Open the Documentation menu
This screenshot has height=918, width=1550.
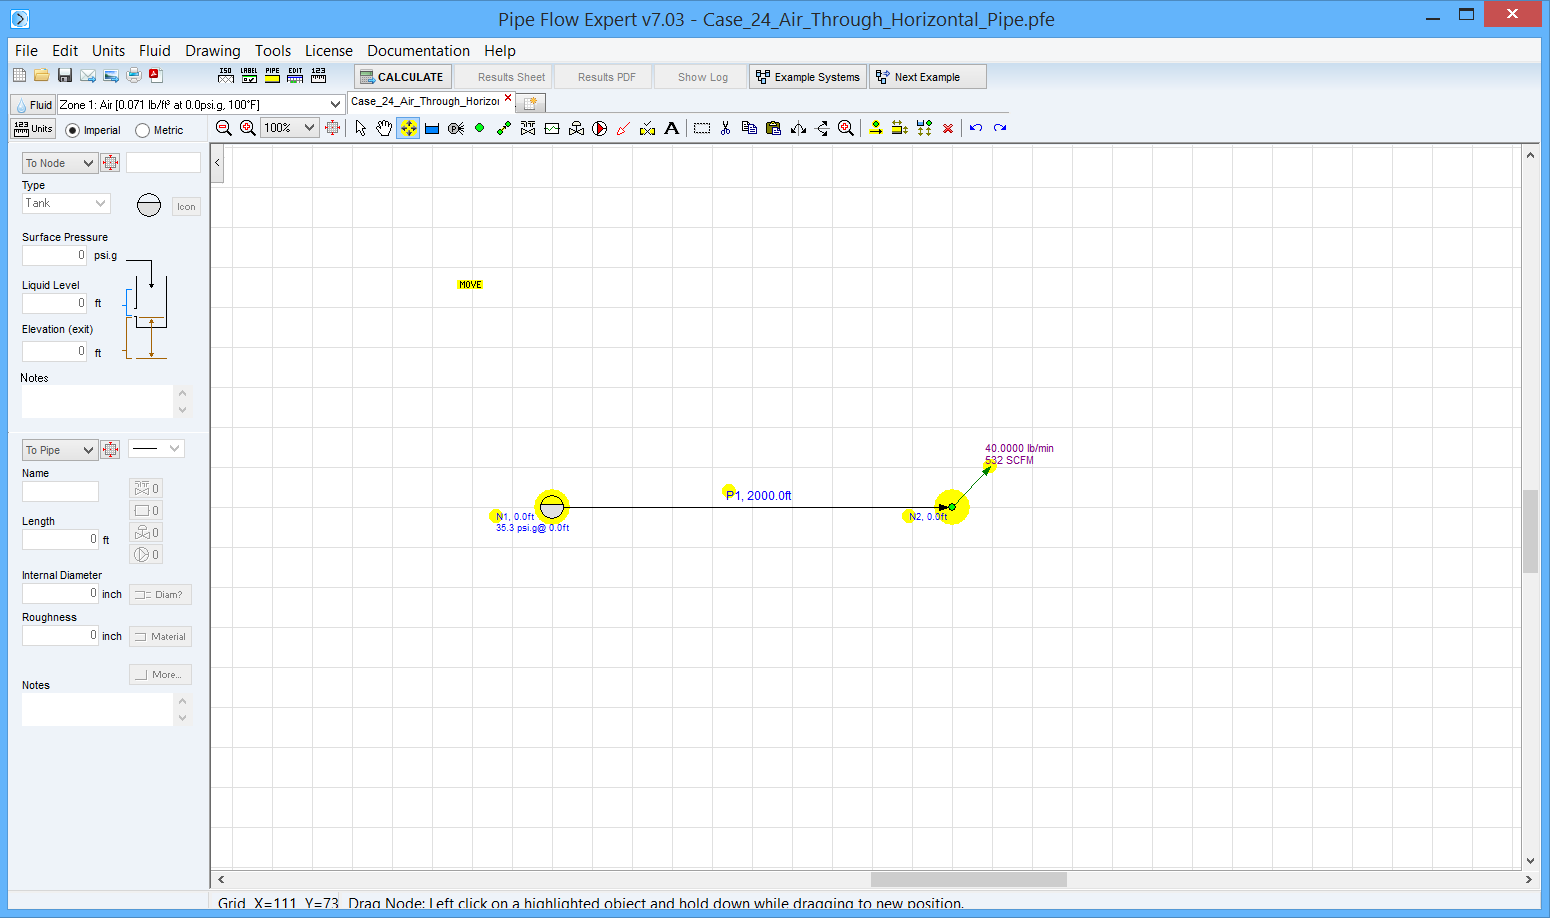(418, 51)
